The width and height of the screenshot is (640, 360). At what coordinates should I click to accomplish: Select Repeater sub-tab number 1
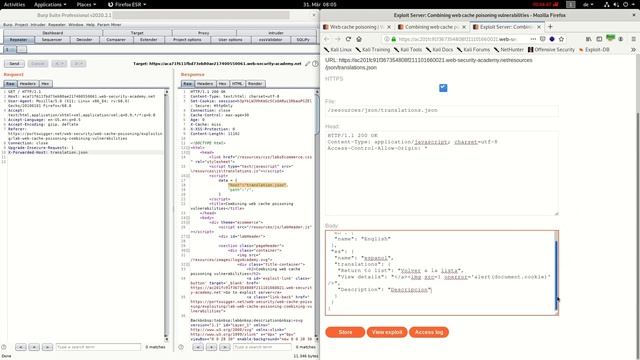pyautogui.click(x=9, y=49)
